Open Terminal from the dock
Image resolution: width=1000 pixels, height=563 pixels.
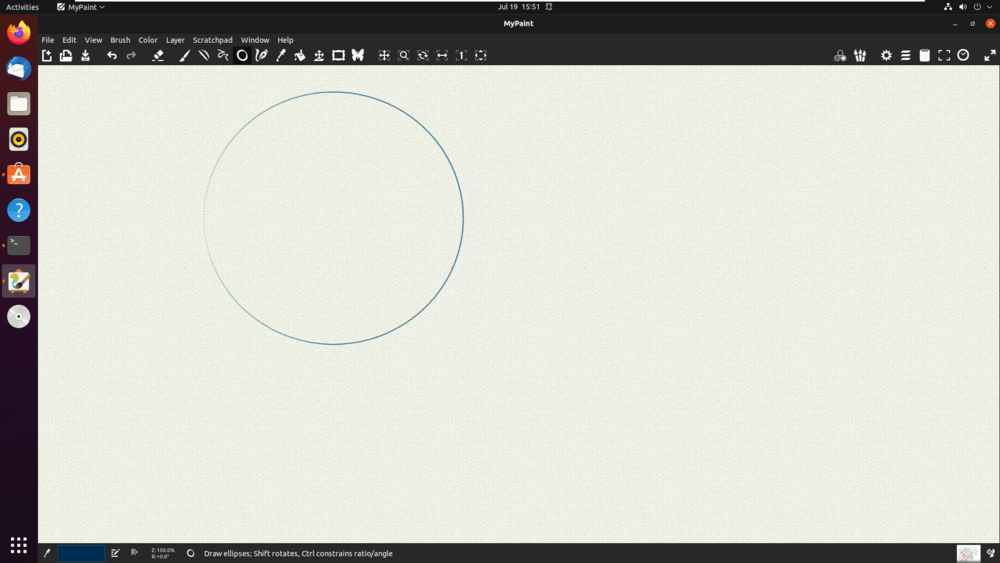pos(18,245)
